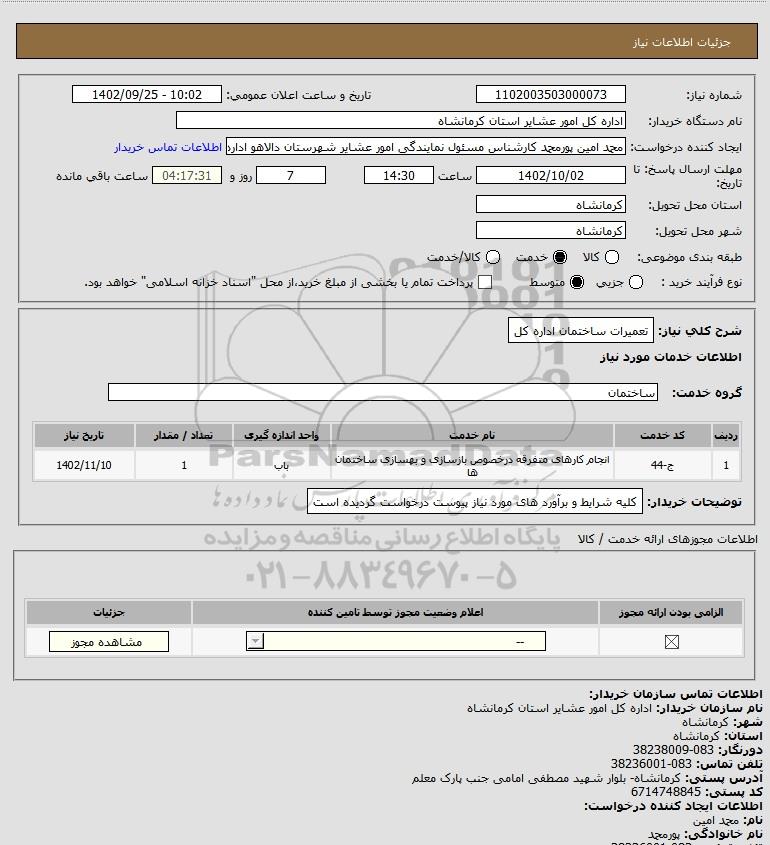Click the delivery province field کرمانشاه
Image resolution: width=770 pixels, height=845 pixels.
click(551, 205)
